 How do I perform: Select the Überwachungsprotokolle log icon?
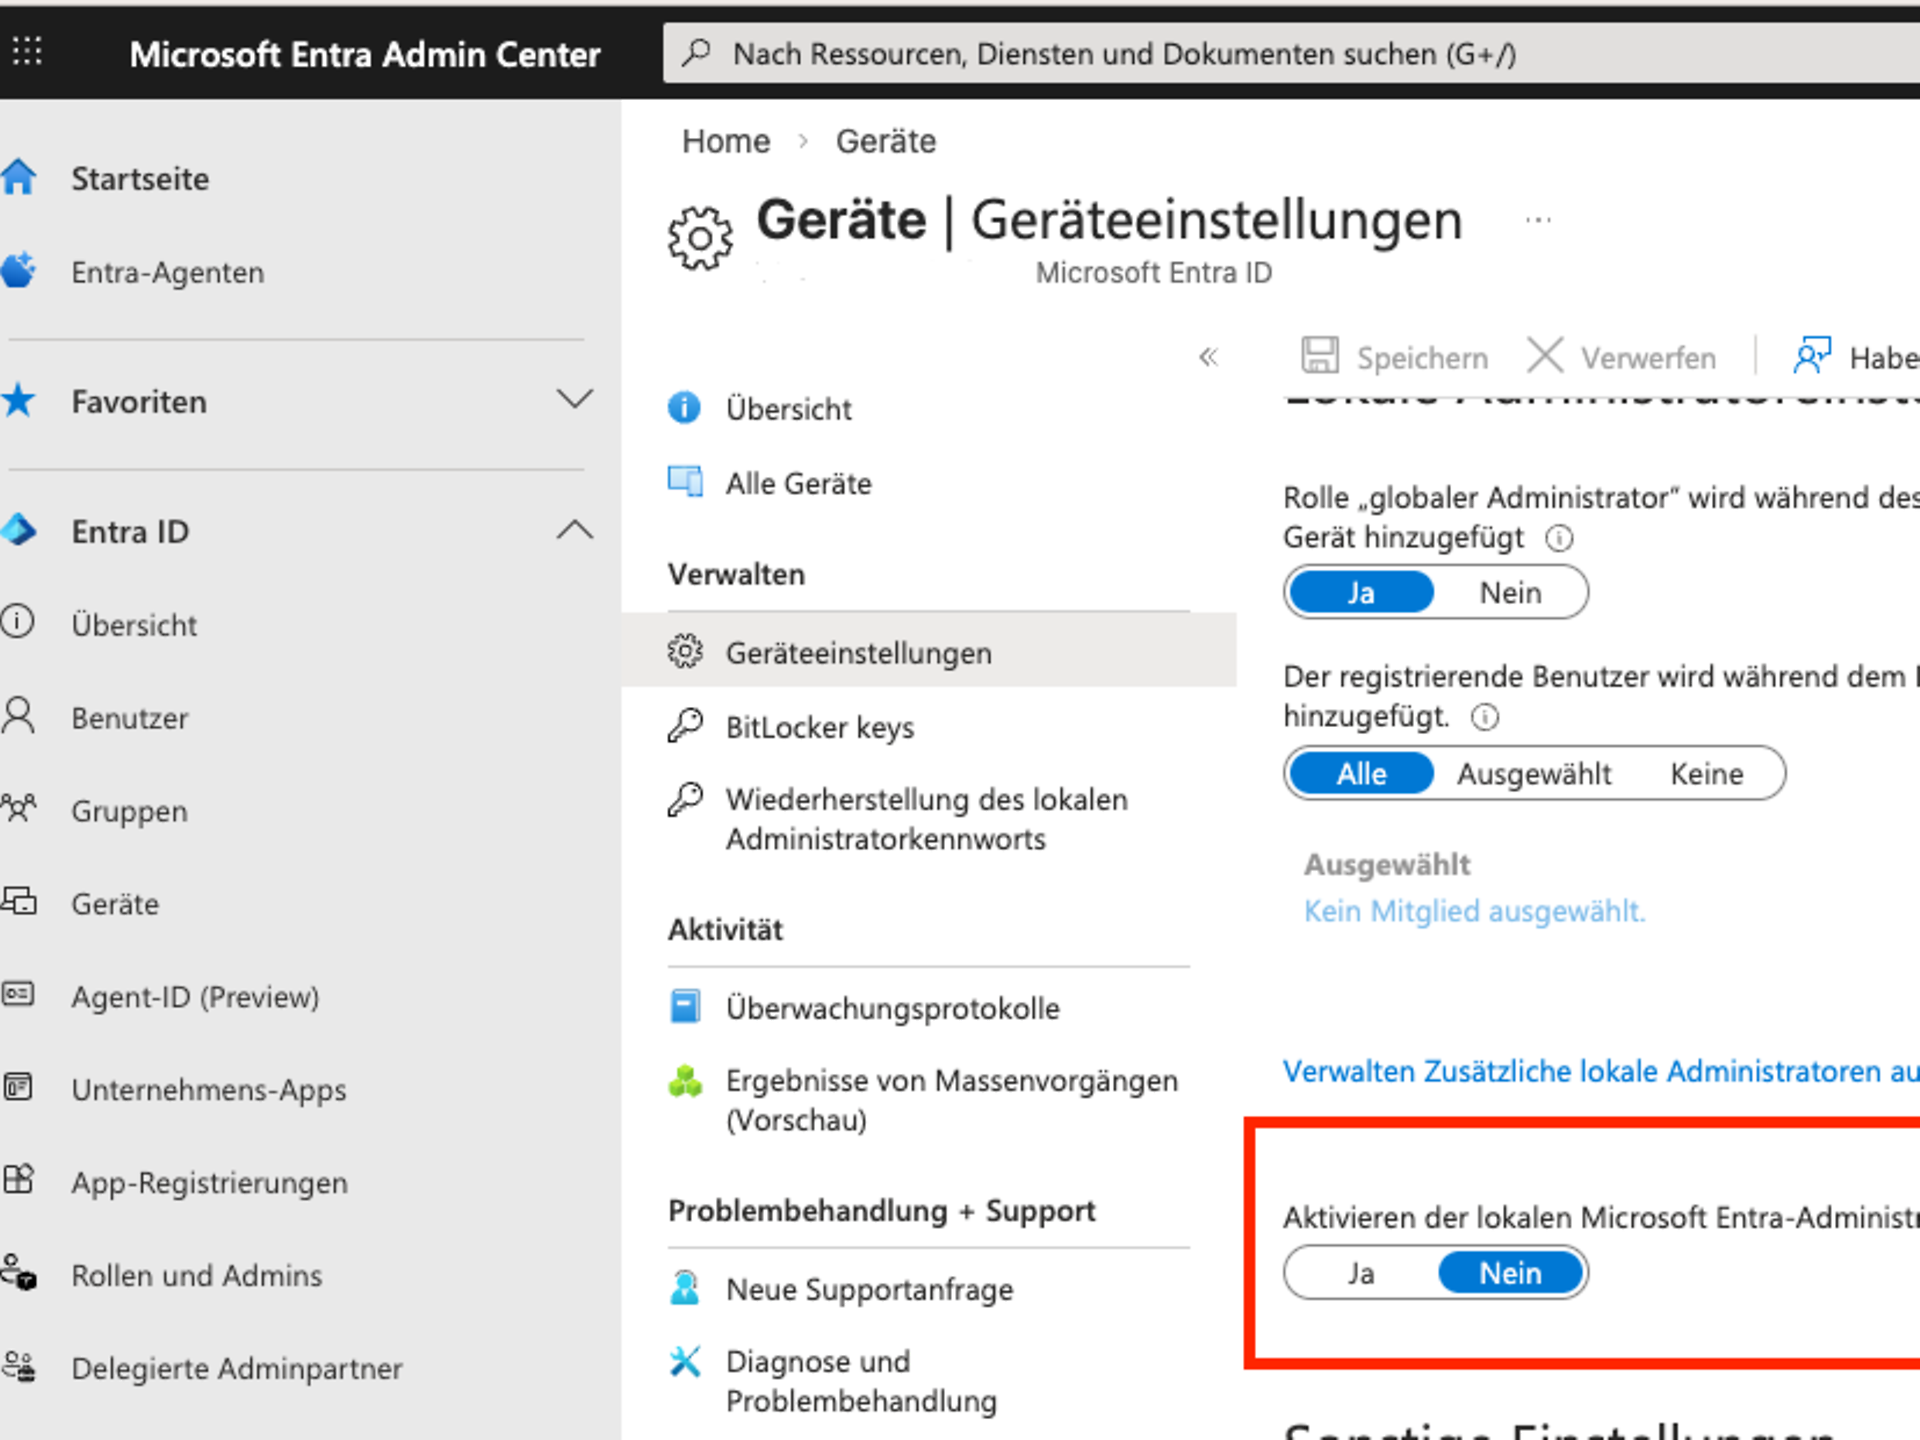pyautogui.click(x=685, y=1007)
